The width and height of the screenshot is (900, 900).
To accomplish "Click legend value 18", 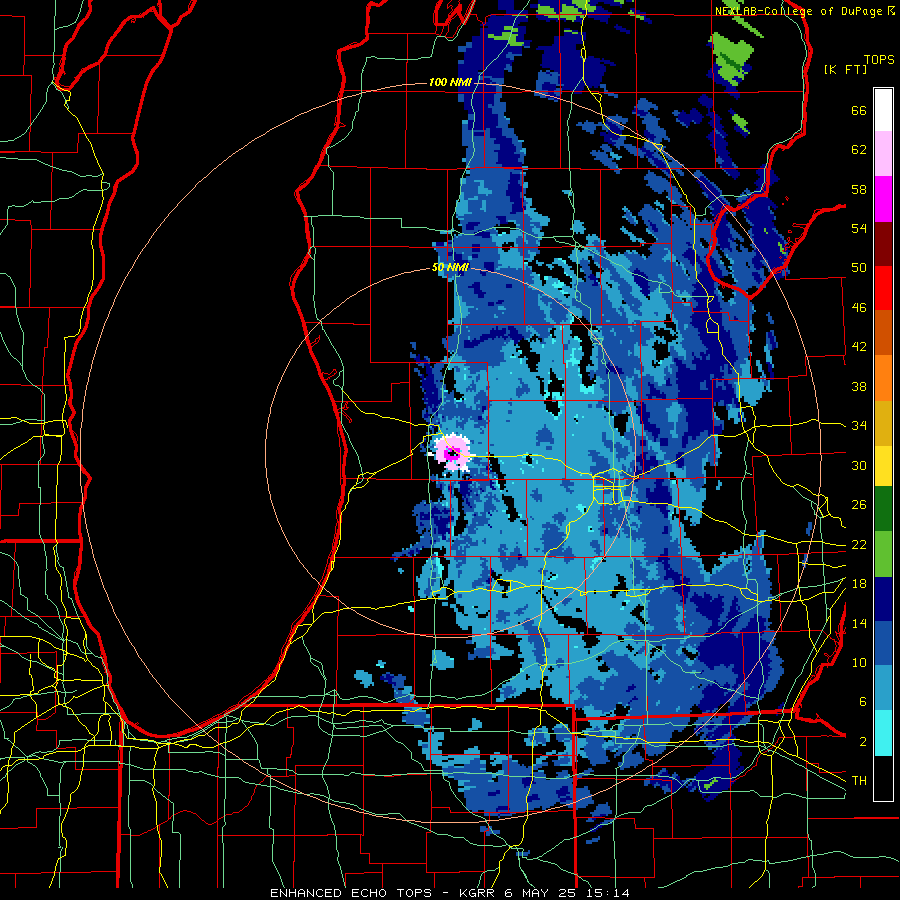I will pos(859,584).
